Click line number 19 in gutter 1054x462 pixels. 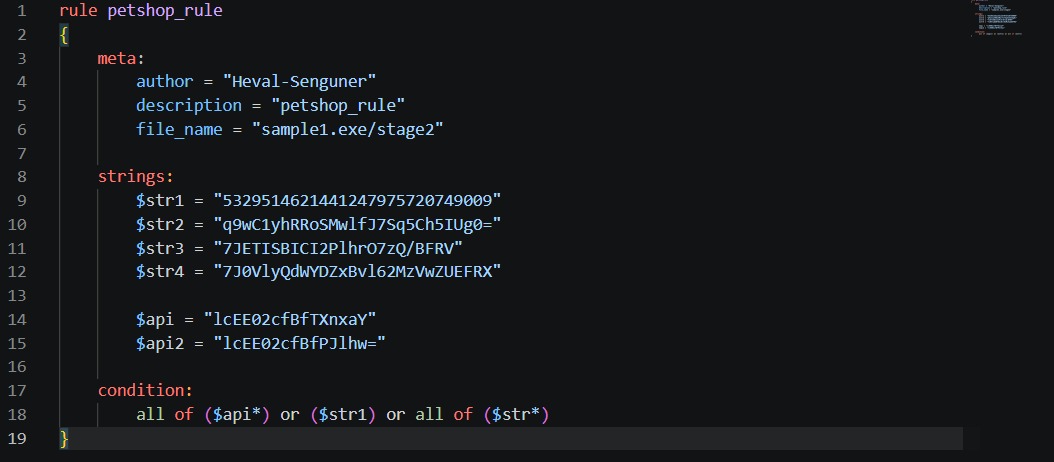tap(17, 438)
